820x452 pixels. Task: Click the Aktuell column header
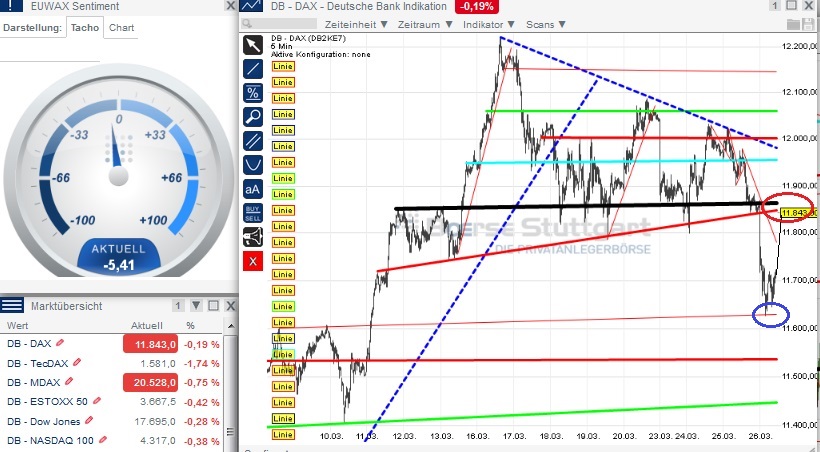point(146,325)
